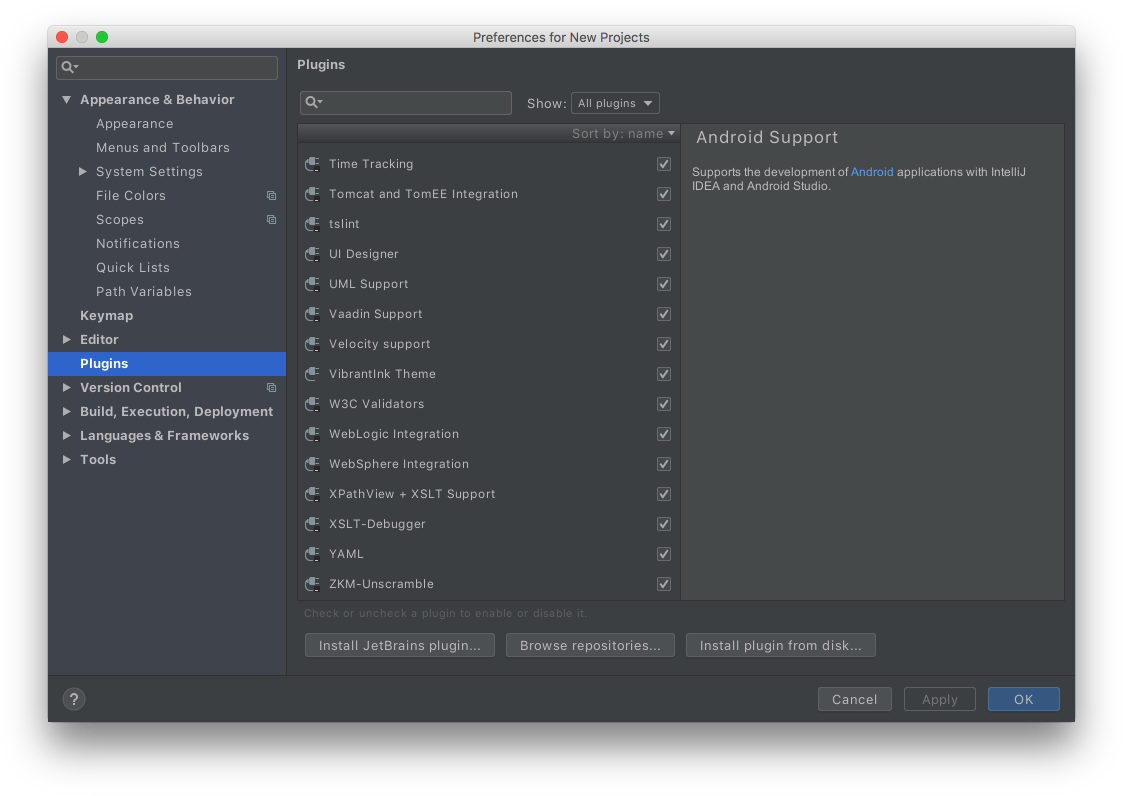Toggle the ZKM-Unscramble checkbox
Image resolution: width=1123 pixels, height=796 pixels.
tap(664, 585)
